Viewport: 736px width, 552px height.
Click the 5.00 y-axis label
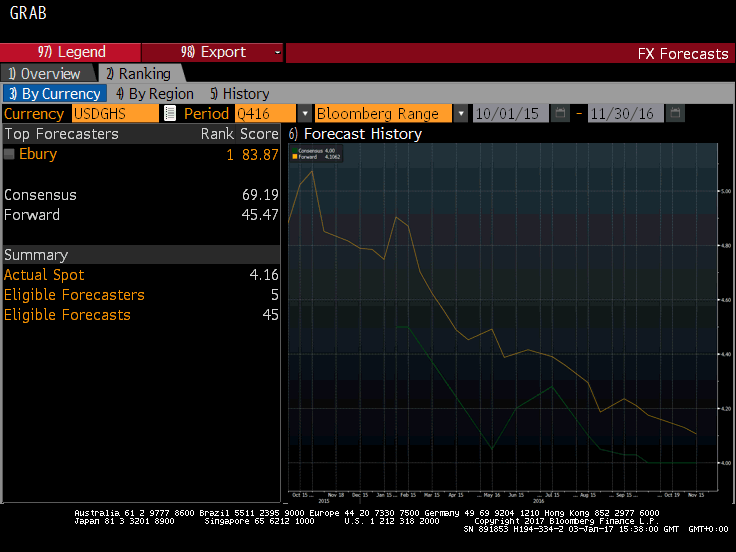point(726,191)
